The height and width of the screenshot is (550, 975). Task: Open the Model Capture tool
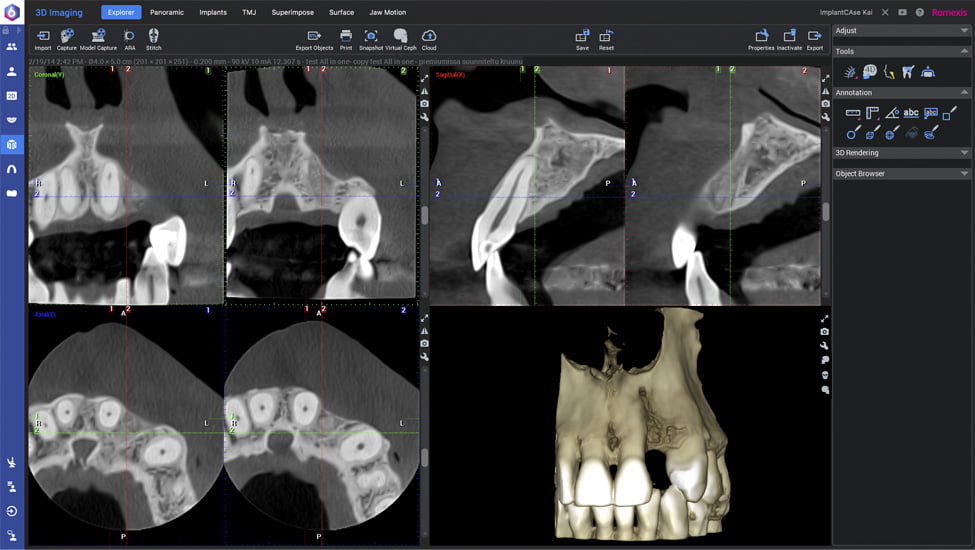coord(99,36)
